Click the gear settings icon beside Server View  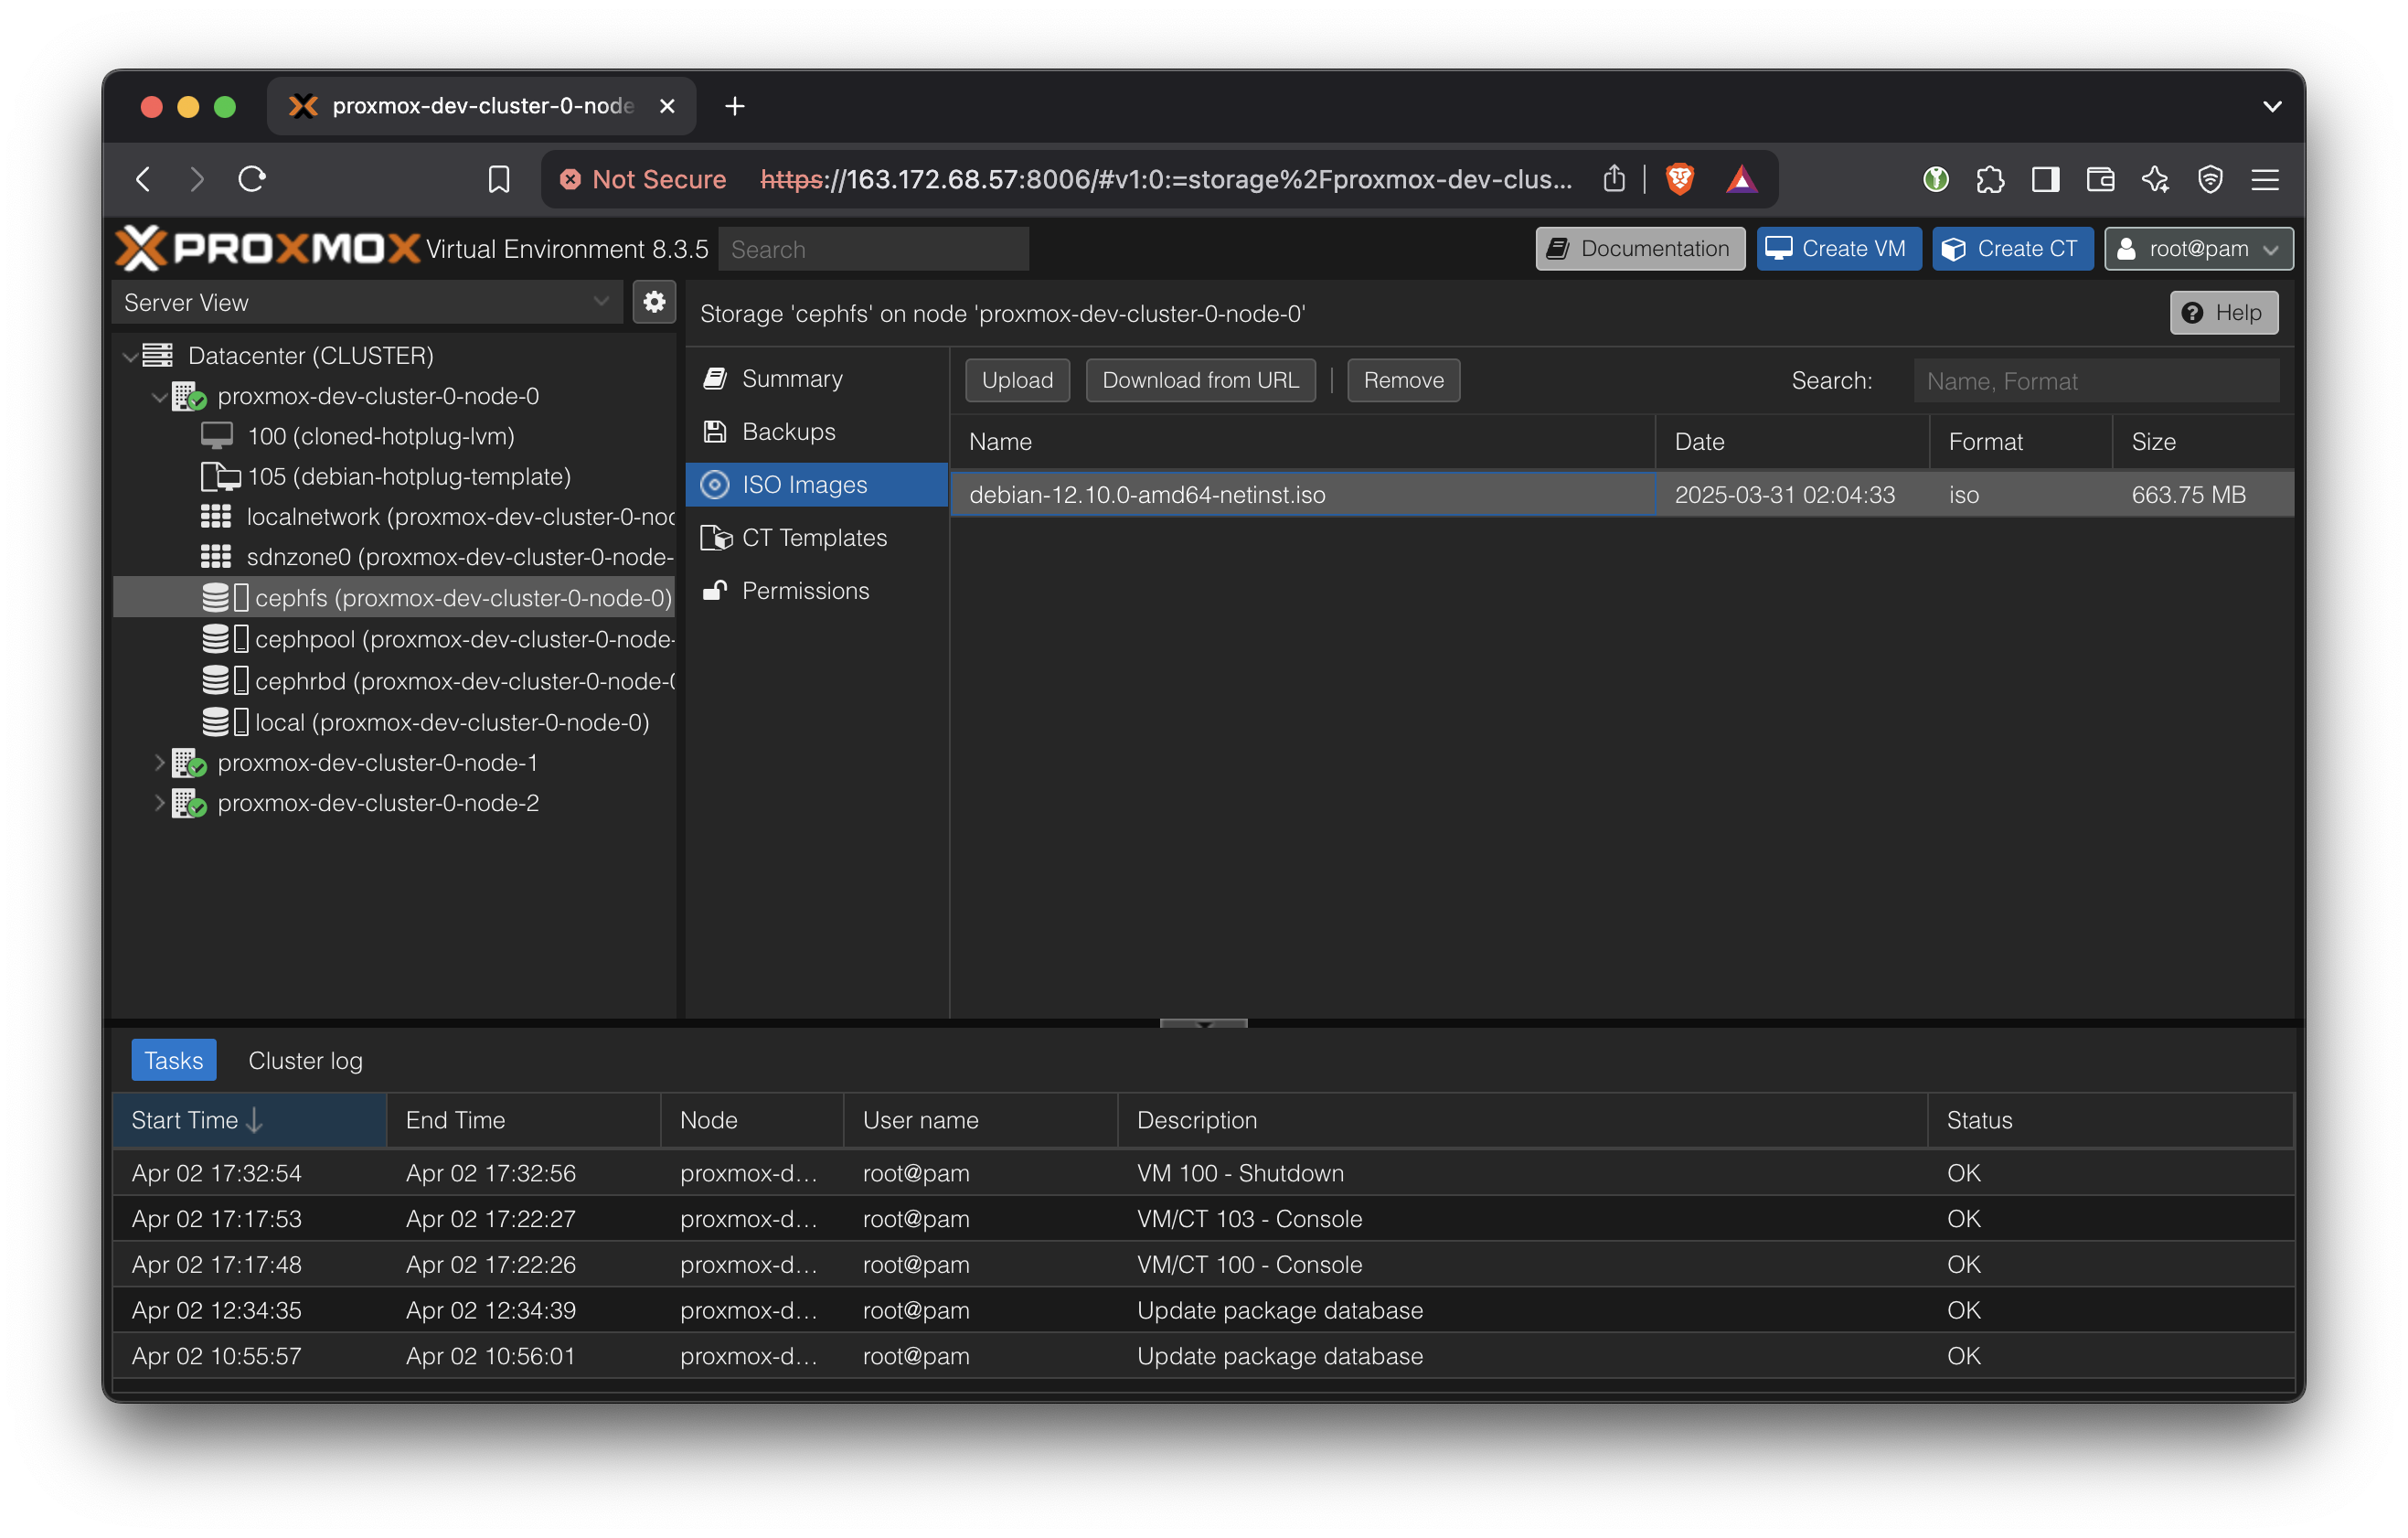pyautogui.click(x=654, y=302)
